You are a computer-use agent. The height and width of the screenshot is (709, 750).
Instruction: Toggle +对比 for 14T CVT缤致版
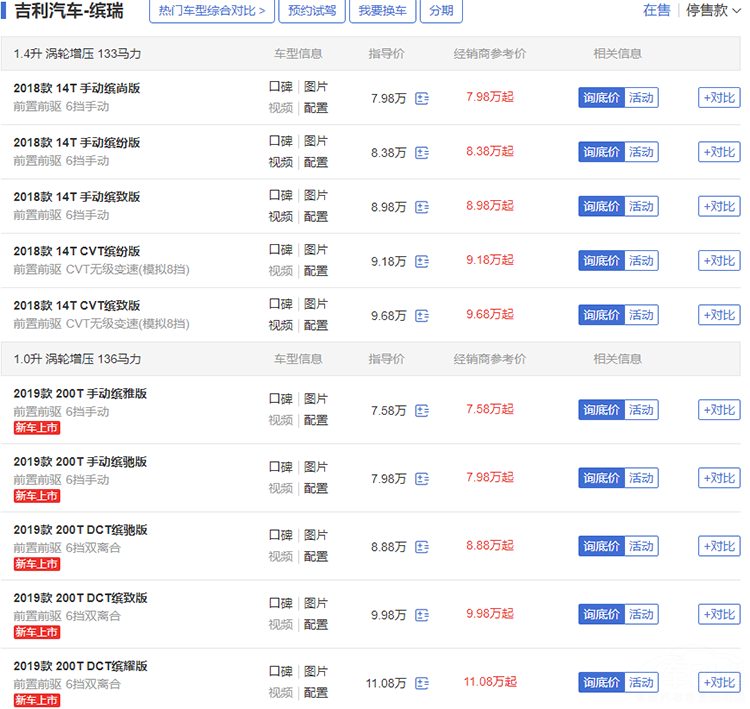pyautogui.click(x=719, y=315)
